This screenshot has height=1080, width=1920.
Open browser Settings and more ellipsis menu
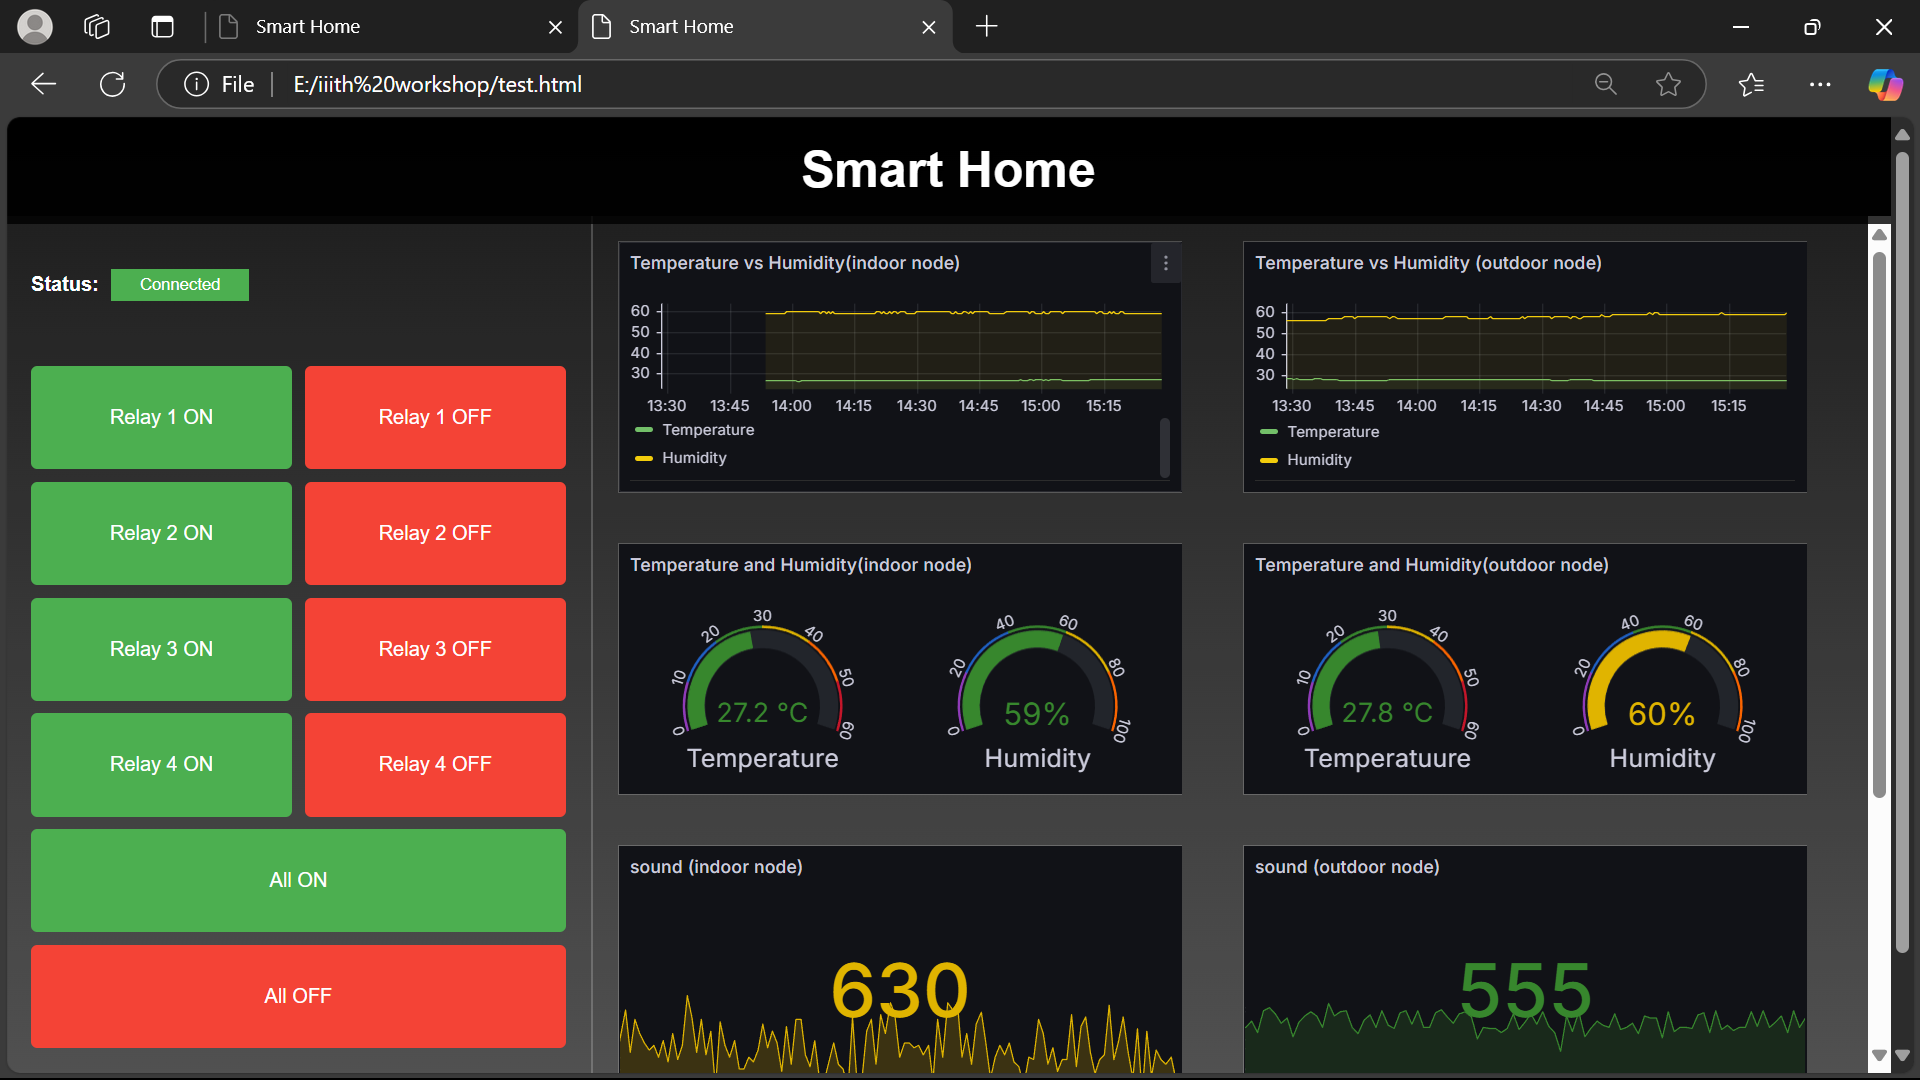1820,85
